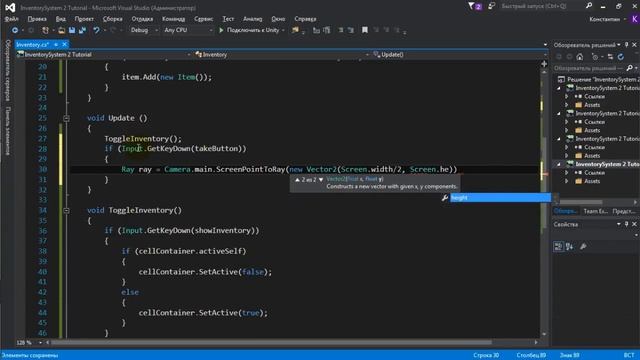Collapse the ToggleInventory() method fold marker
Screen dimensions: 640x360
66,211
